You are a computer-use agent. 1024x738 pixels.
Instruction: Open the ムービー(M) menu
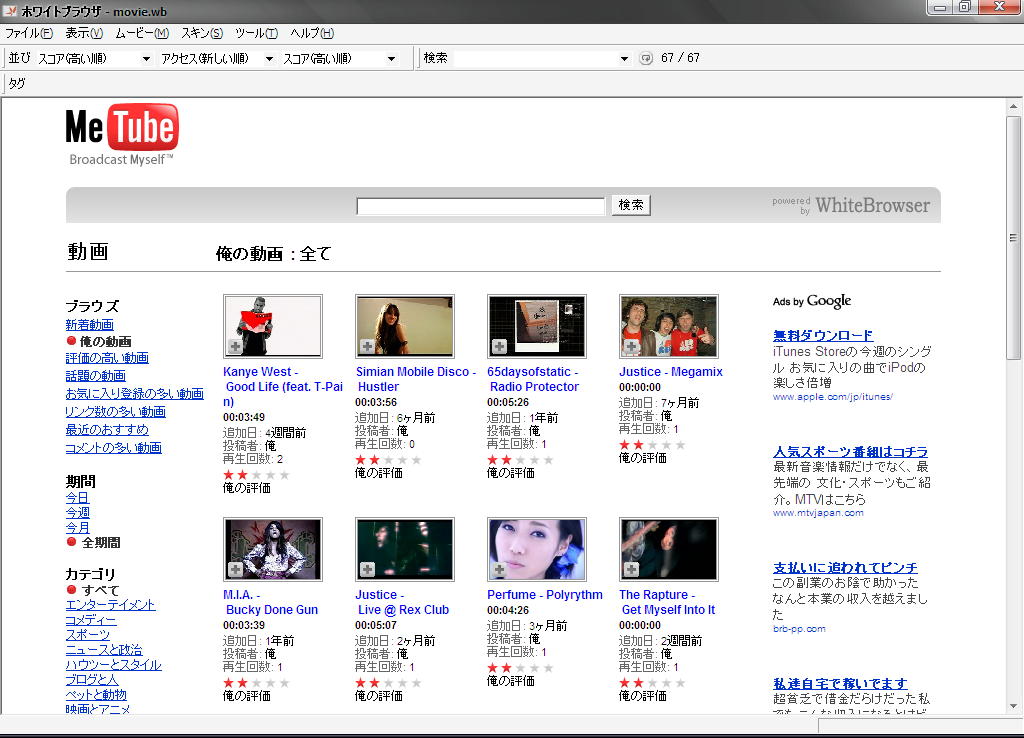click(x=142, y=33)
